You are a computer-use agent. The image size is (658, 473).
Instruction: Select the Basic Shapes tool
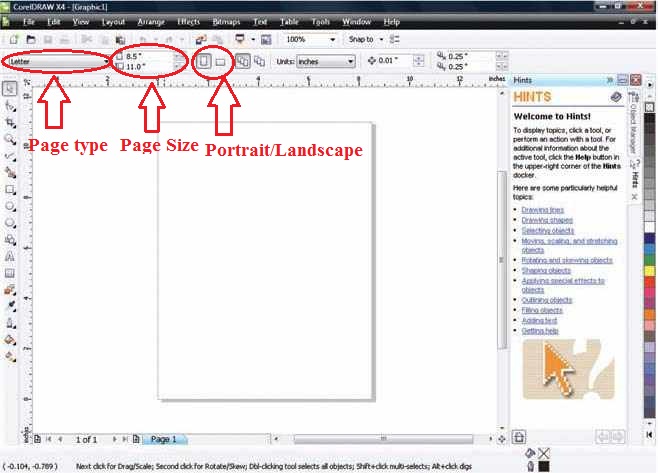click(x=10, y=240)
